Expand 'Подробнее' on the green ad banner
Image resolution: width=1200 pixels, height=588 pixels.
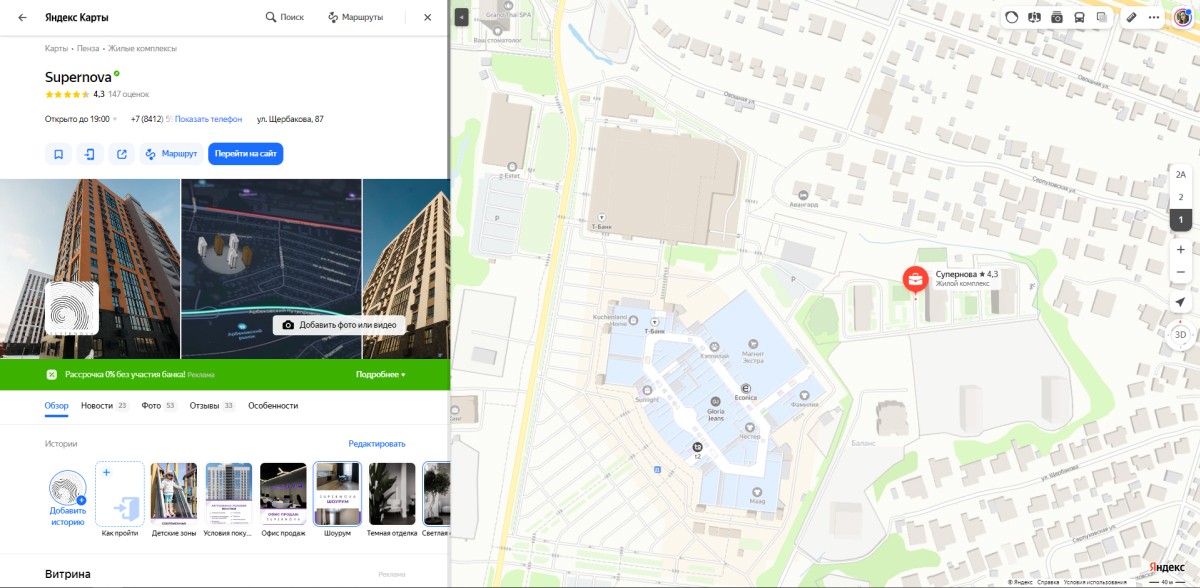380,374
